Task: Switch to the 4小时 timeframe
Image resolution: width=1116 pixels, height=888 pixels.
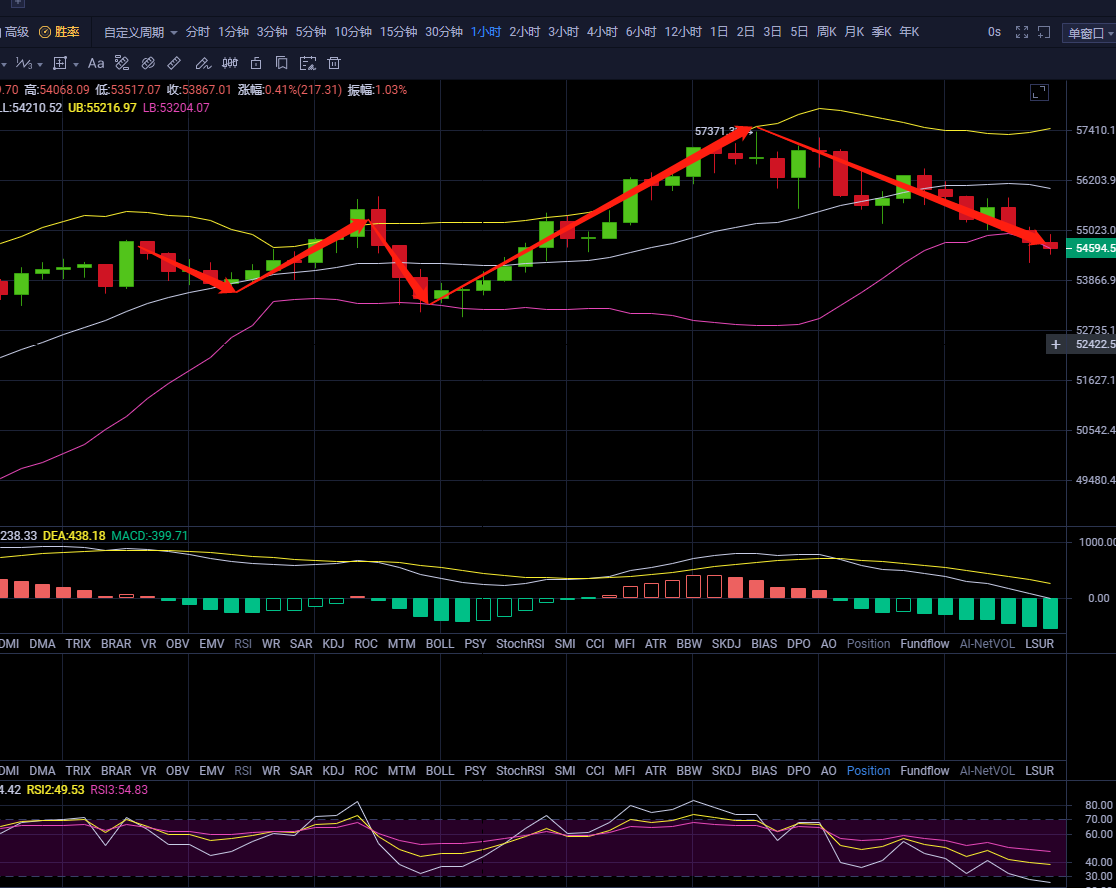Action: click(x=602, y=32)
